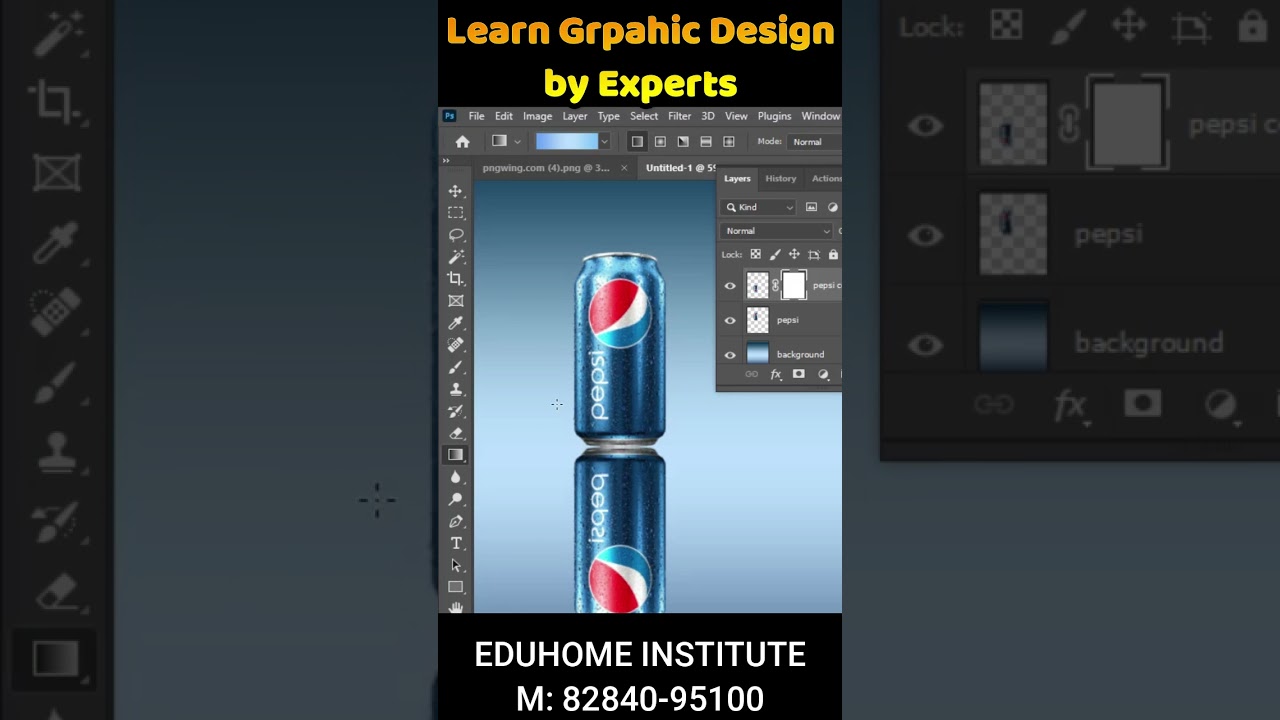Select the Lasso tool

coord(455,235)
